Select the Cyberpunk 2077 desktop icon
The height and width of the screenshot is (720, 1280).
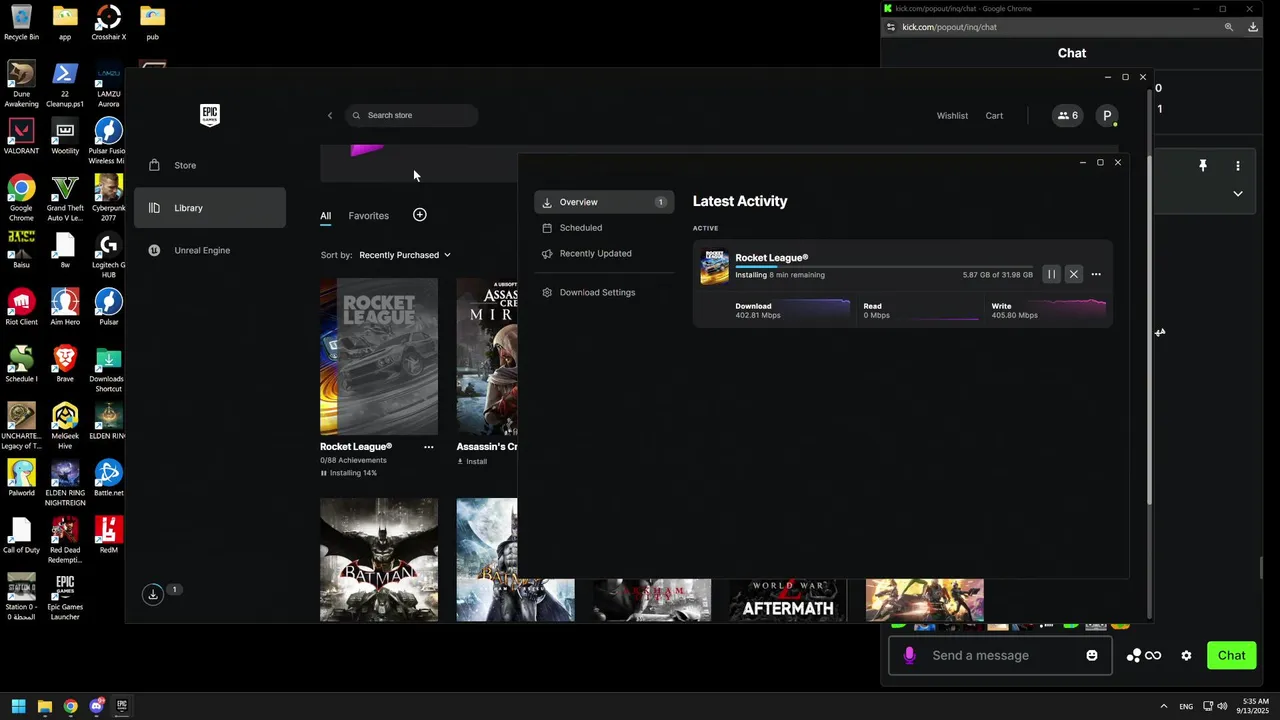click(108, 198)
